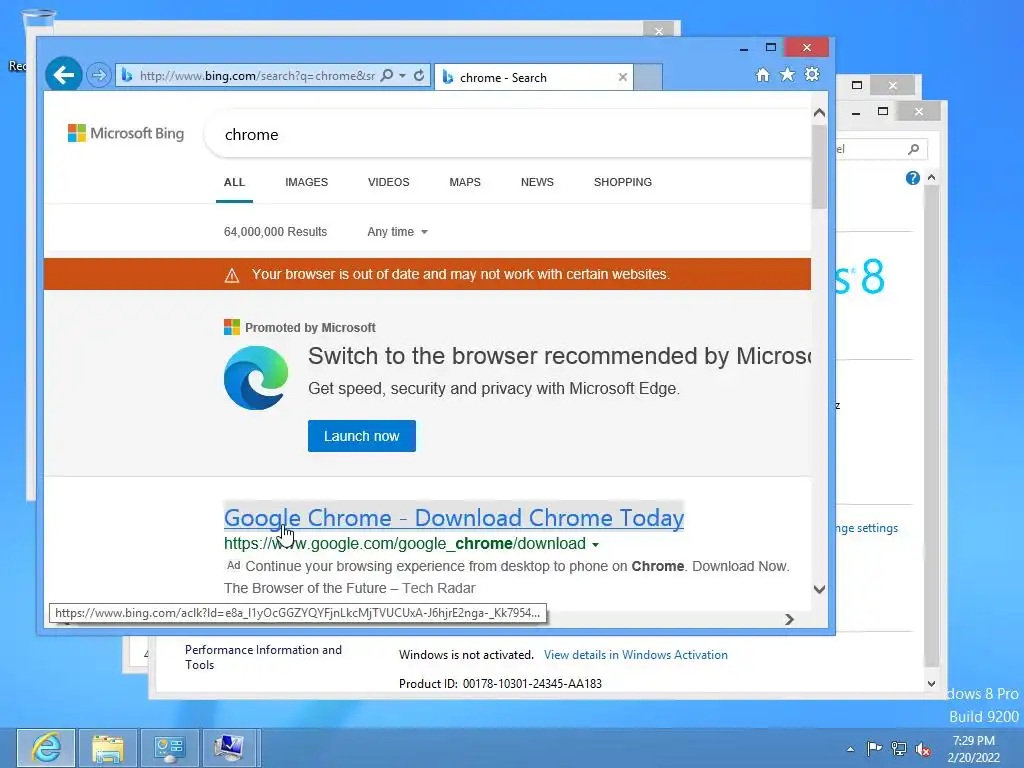Open Performance Information and Tools link
This screenshot has width=1024, height=768.
pyautogui.click(x=263, y=657)
